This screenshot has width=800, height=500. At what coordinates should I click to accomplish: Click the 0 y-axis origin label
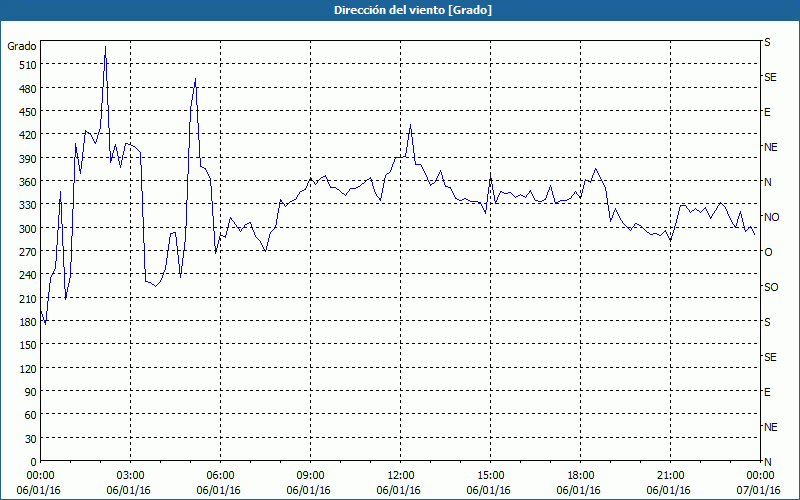click(x=34, y=462)
